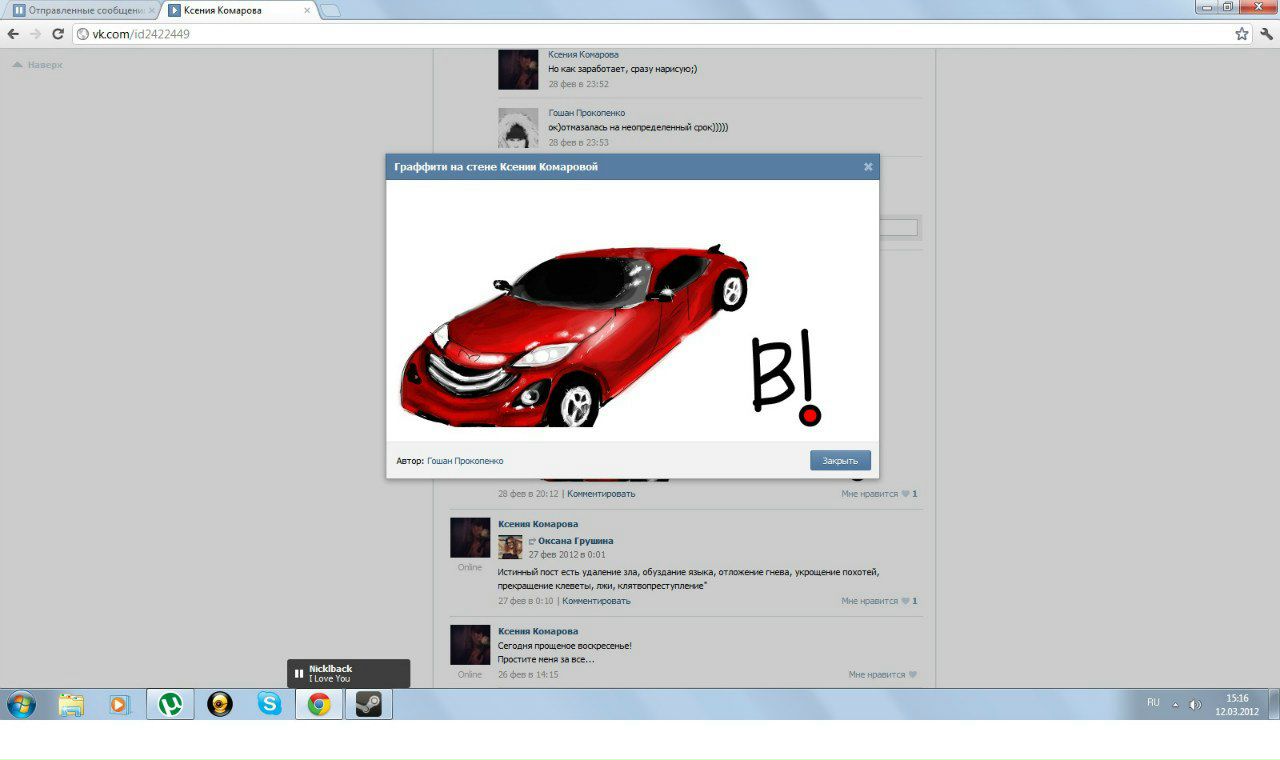Open Chrome wrench settings menu
Image resolution: width=1280 pixels, height=760 pixels.
[1266, 34]
